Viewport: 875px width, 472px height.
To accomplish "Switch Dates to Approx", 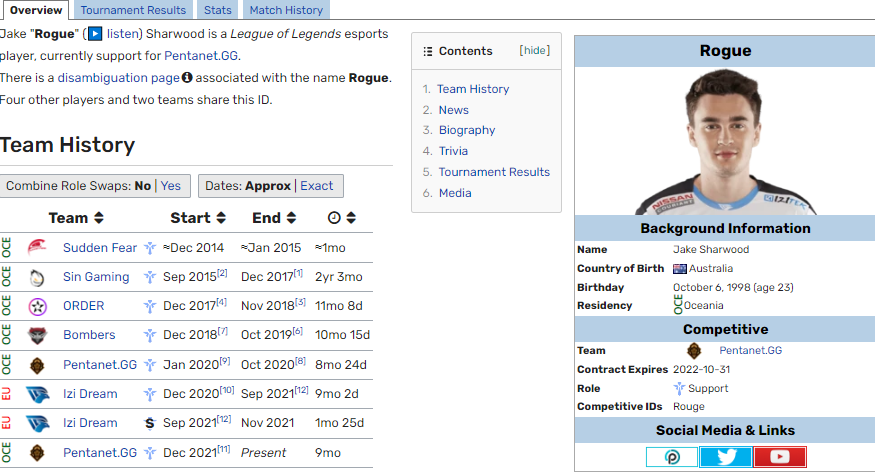I will click(x=268, y=186).
